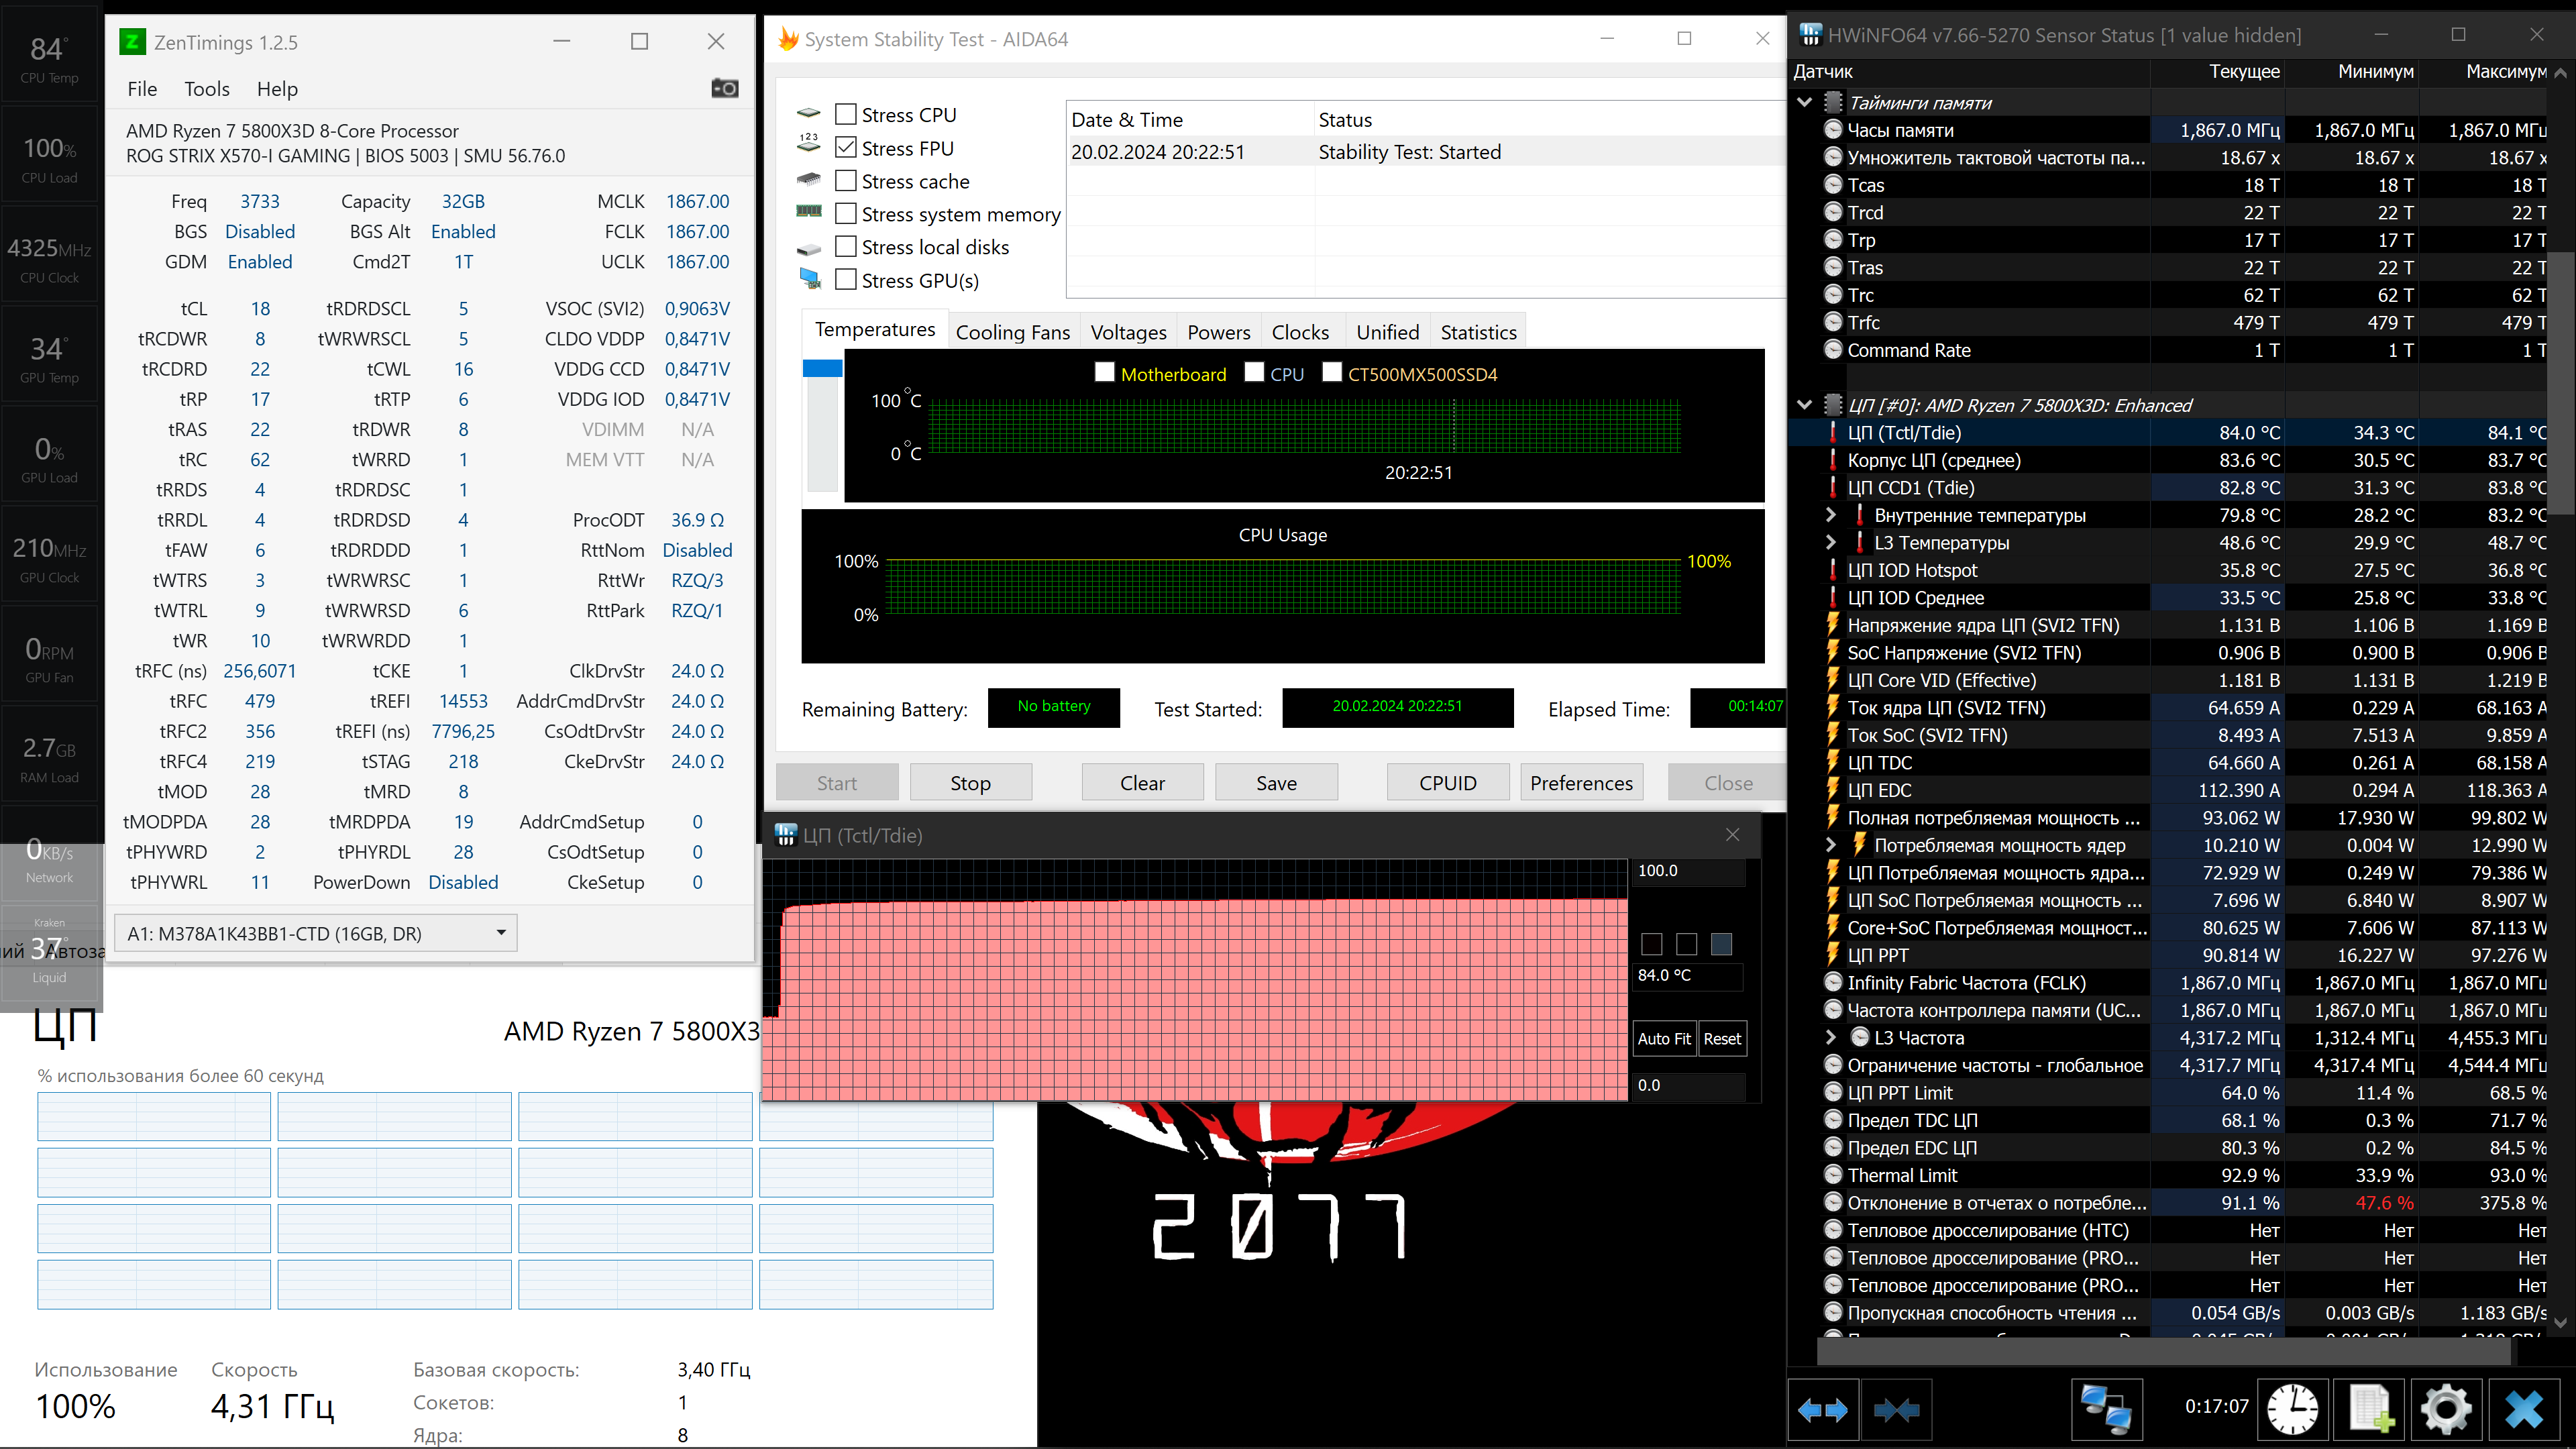Image resolution: width=2576 pixels, height=1449 pixels.
Task: Enable the Stress CPU checkbox
Action: (x=846, y=115)
